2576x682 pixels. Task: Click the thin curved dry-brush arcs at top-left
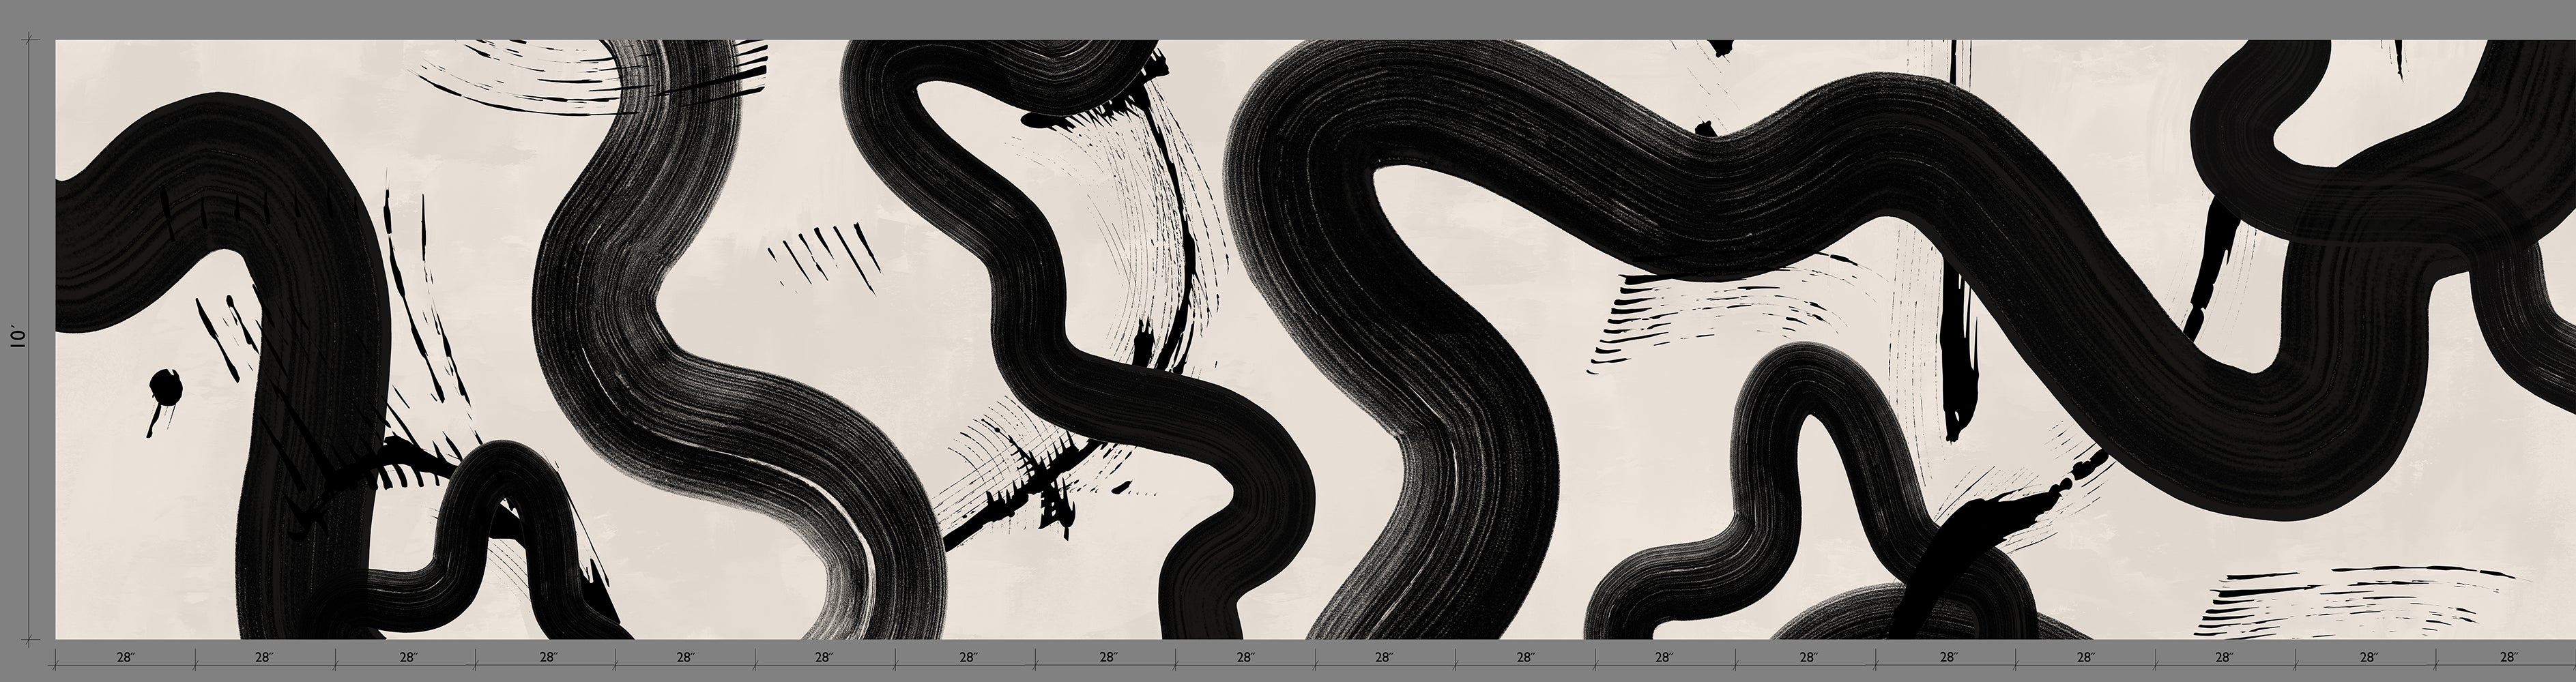click(520, 75)
